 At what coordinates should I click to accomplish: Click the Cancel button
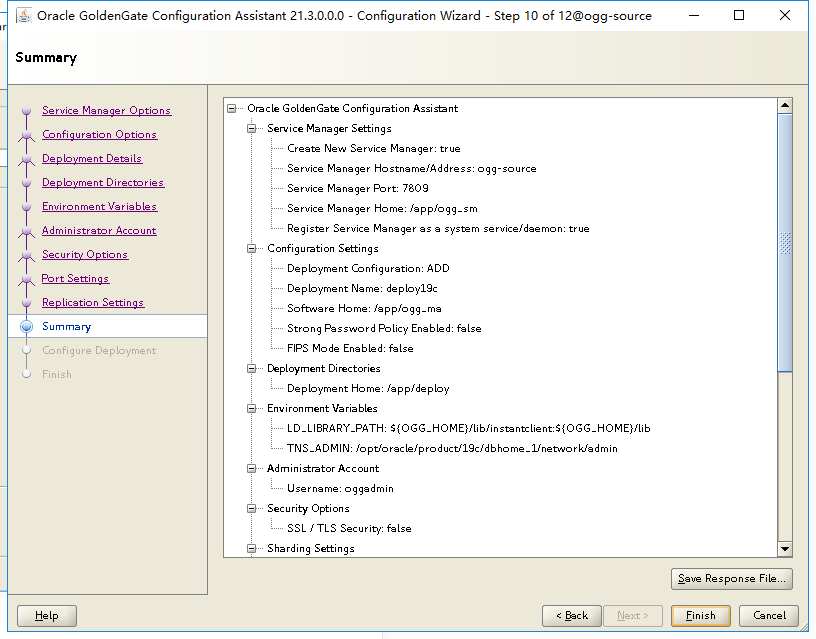click(x=769, y=616)
